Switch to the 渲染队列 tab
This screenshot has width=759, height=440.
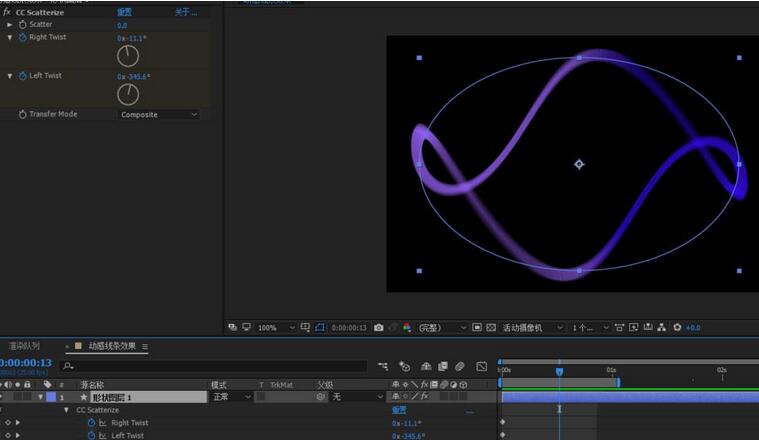coord(25,346)
